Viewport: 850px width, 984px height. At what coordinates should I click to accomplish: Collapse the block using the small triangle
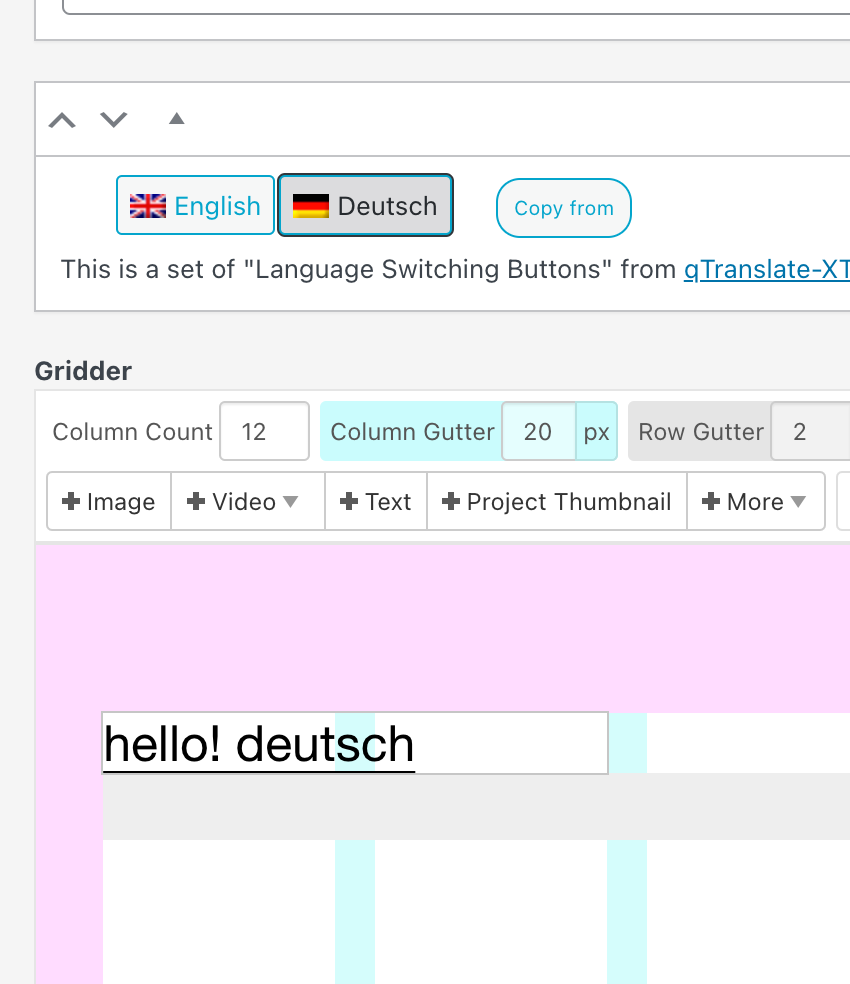pyautogui.click(x=176, y=117)
